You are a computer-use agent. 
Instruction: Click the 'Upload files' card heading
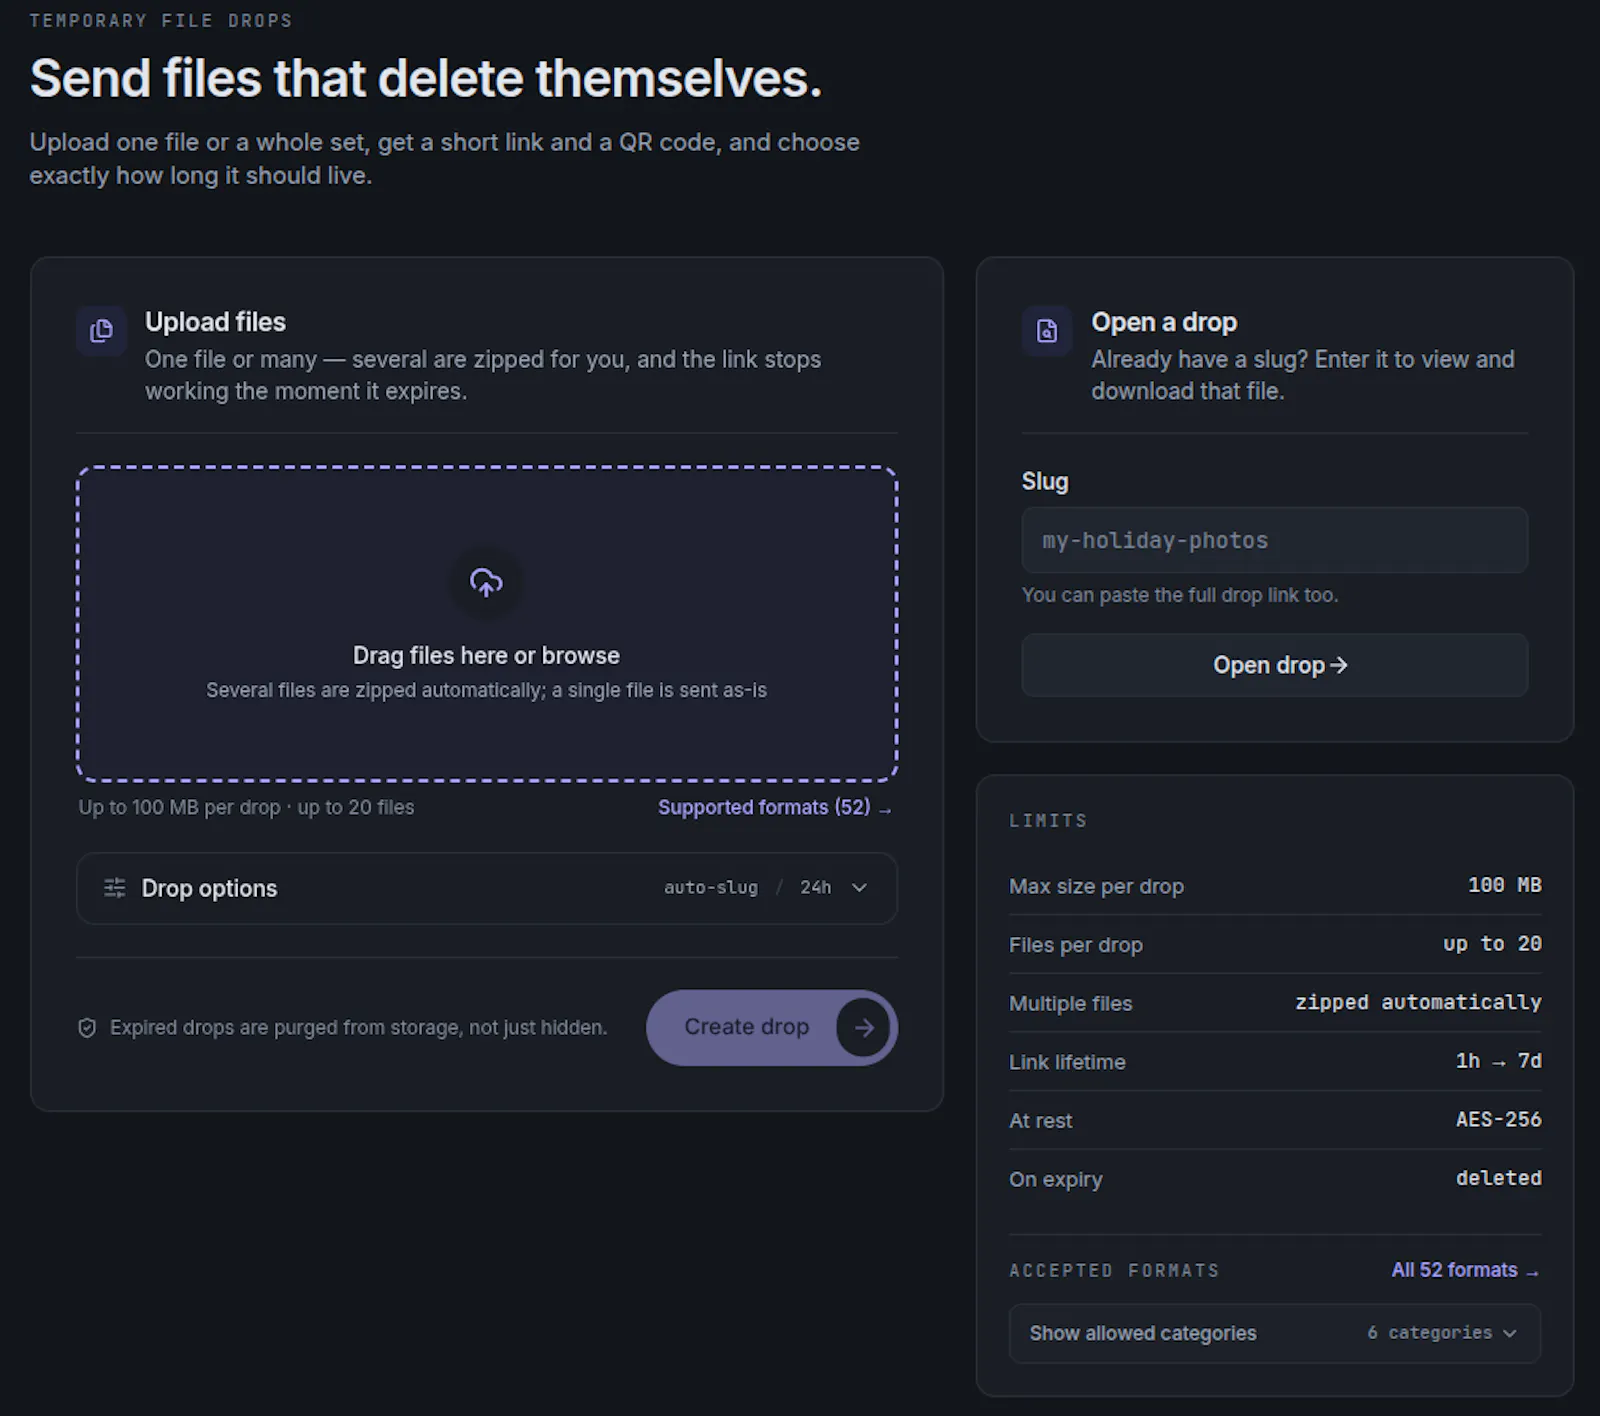tap(215, 322)
